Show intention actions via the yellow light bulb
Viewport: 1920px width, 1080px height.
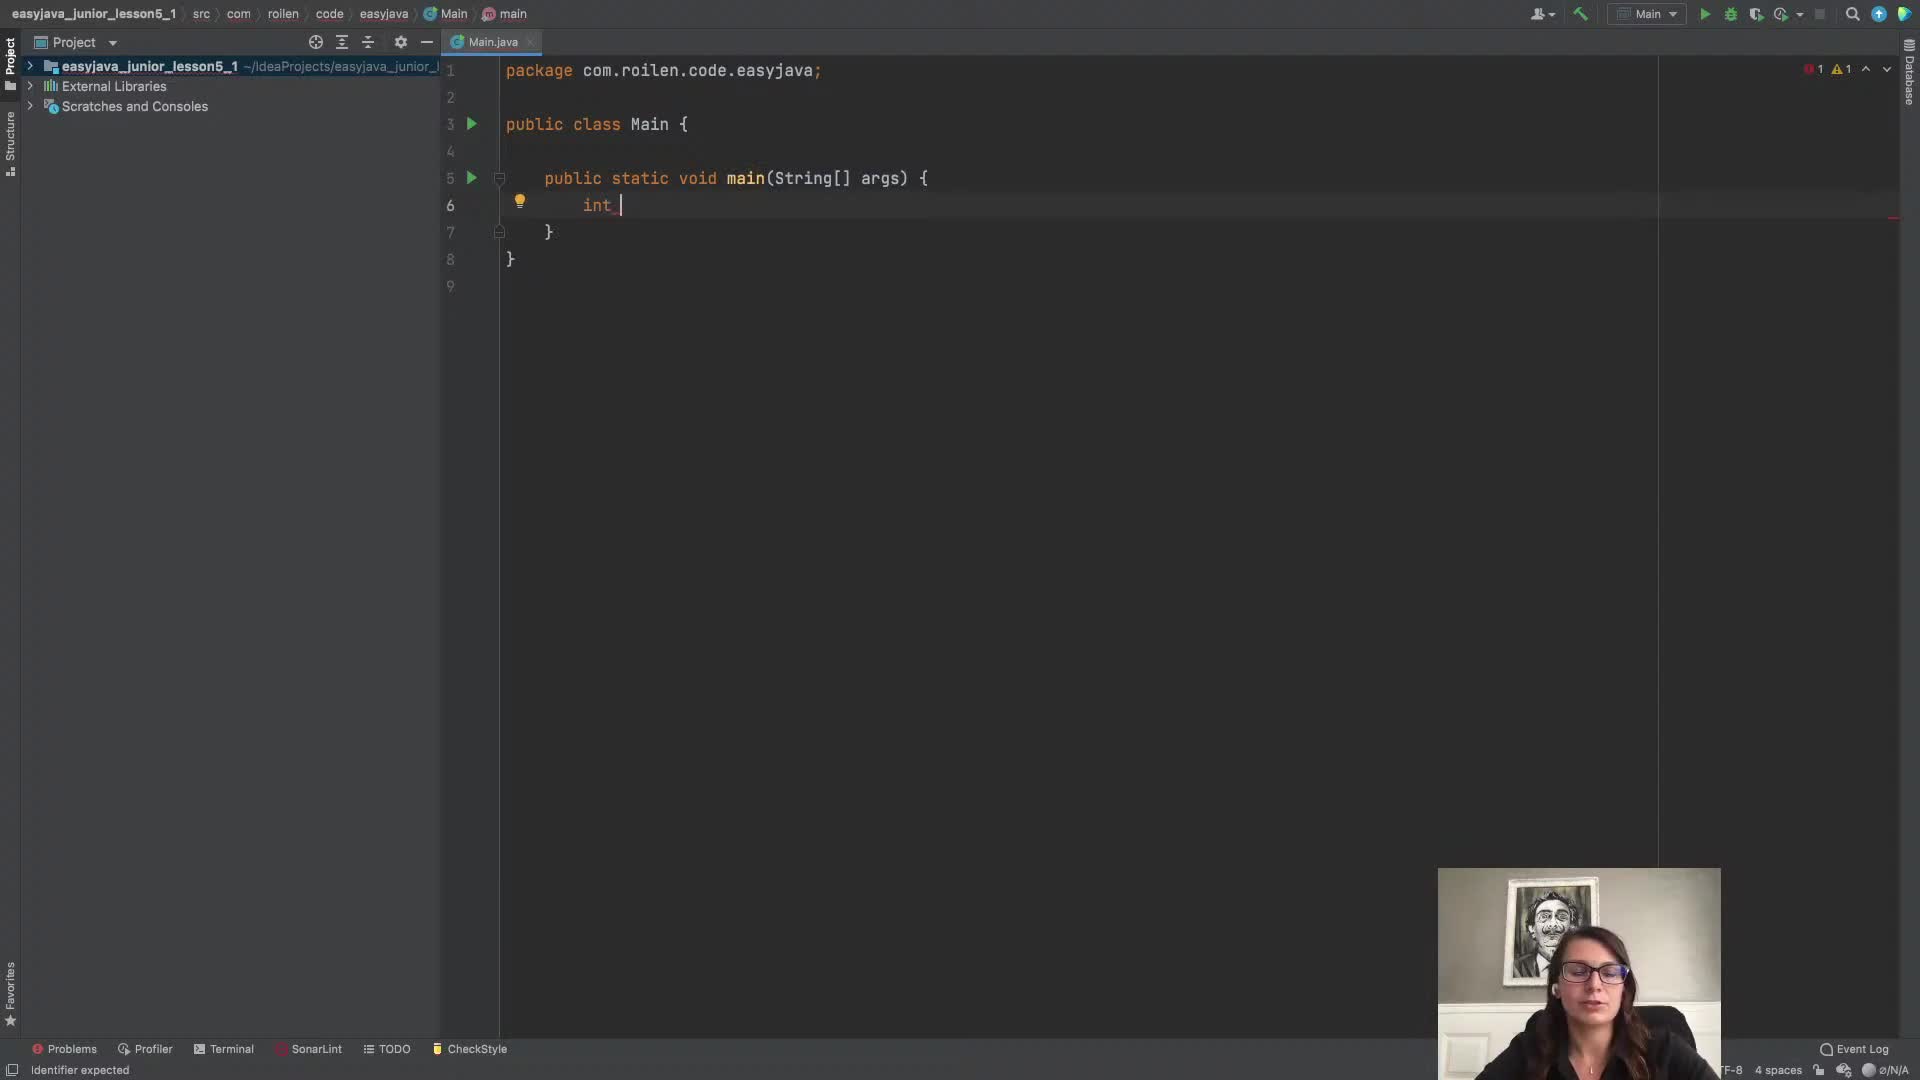(520, 201)
